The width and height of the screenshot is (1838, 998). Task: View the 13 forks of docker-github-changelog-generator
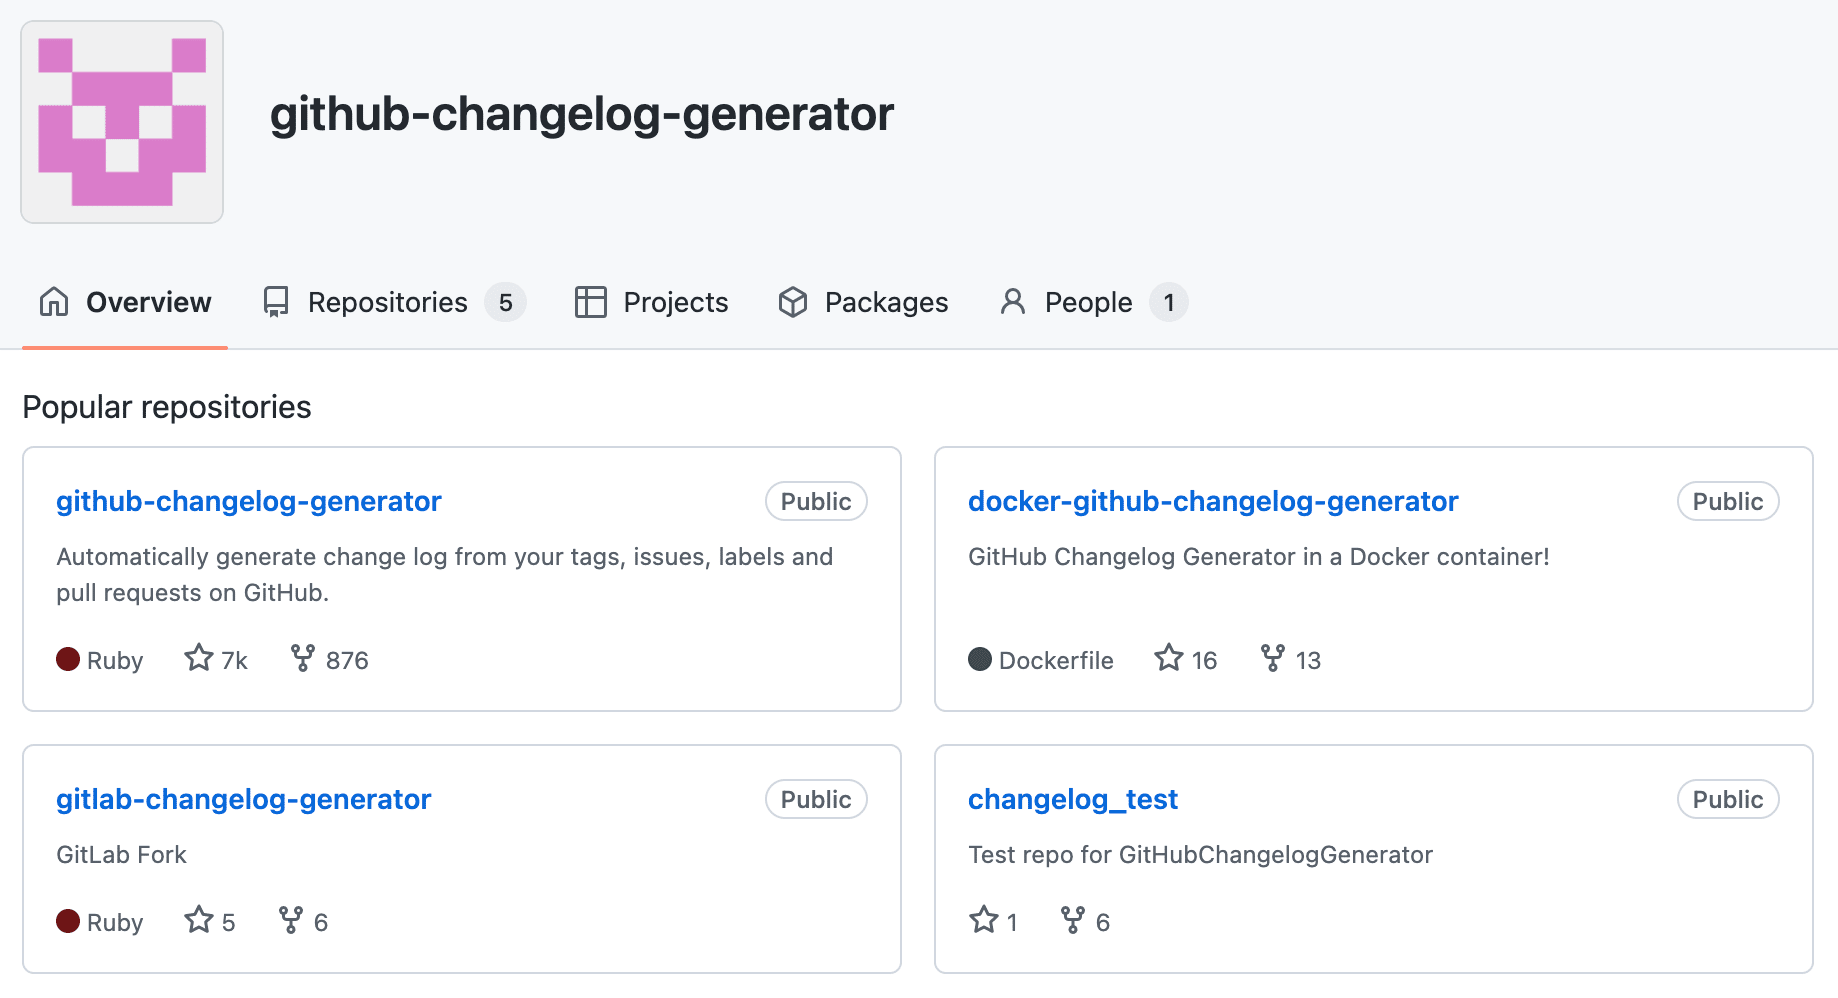(x=1291, y=660)
